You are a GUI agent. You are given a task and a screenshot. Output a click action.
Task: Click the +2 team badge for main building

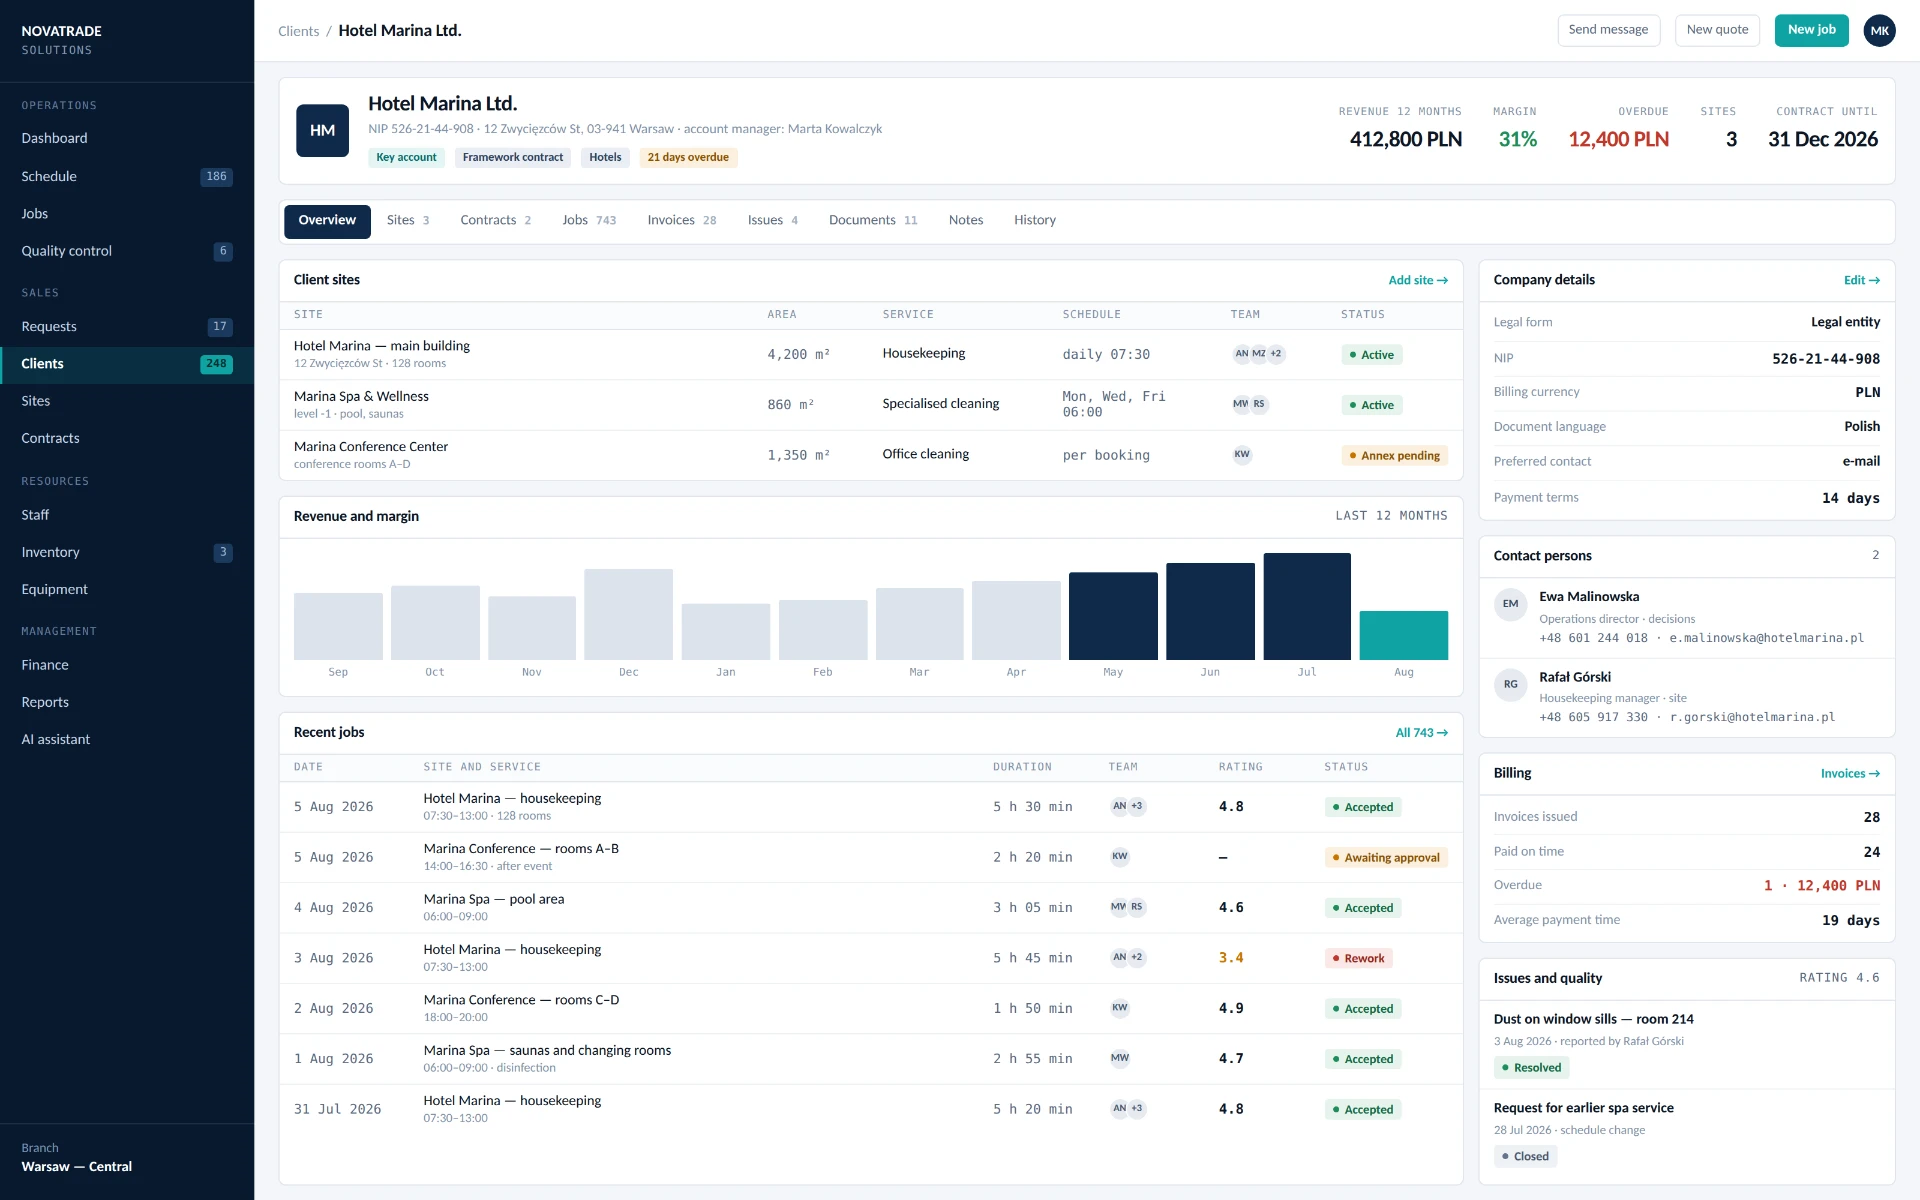click(1276, 354)
